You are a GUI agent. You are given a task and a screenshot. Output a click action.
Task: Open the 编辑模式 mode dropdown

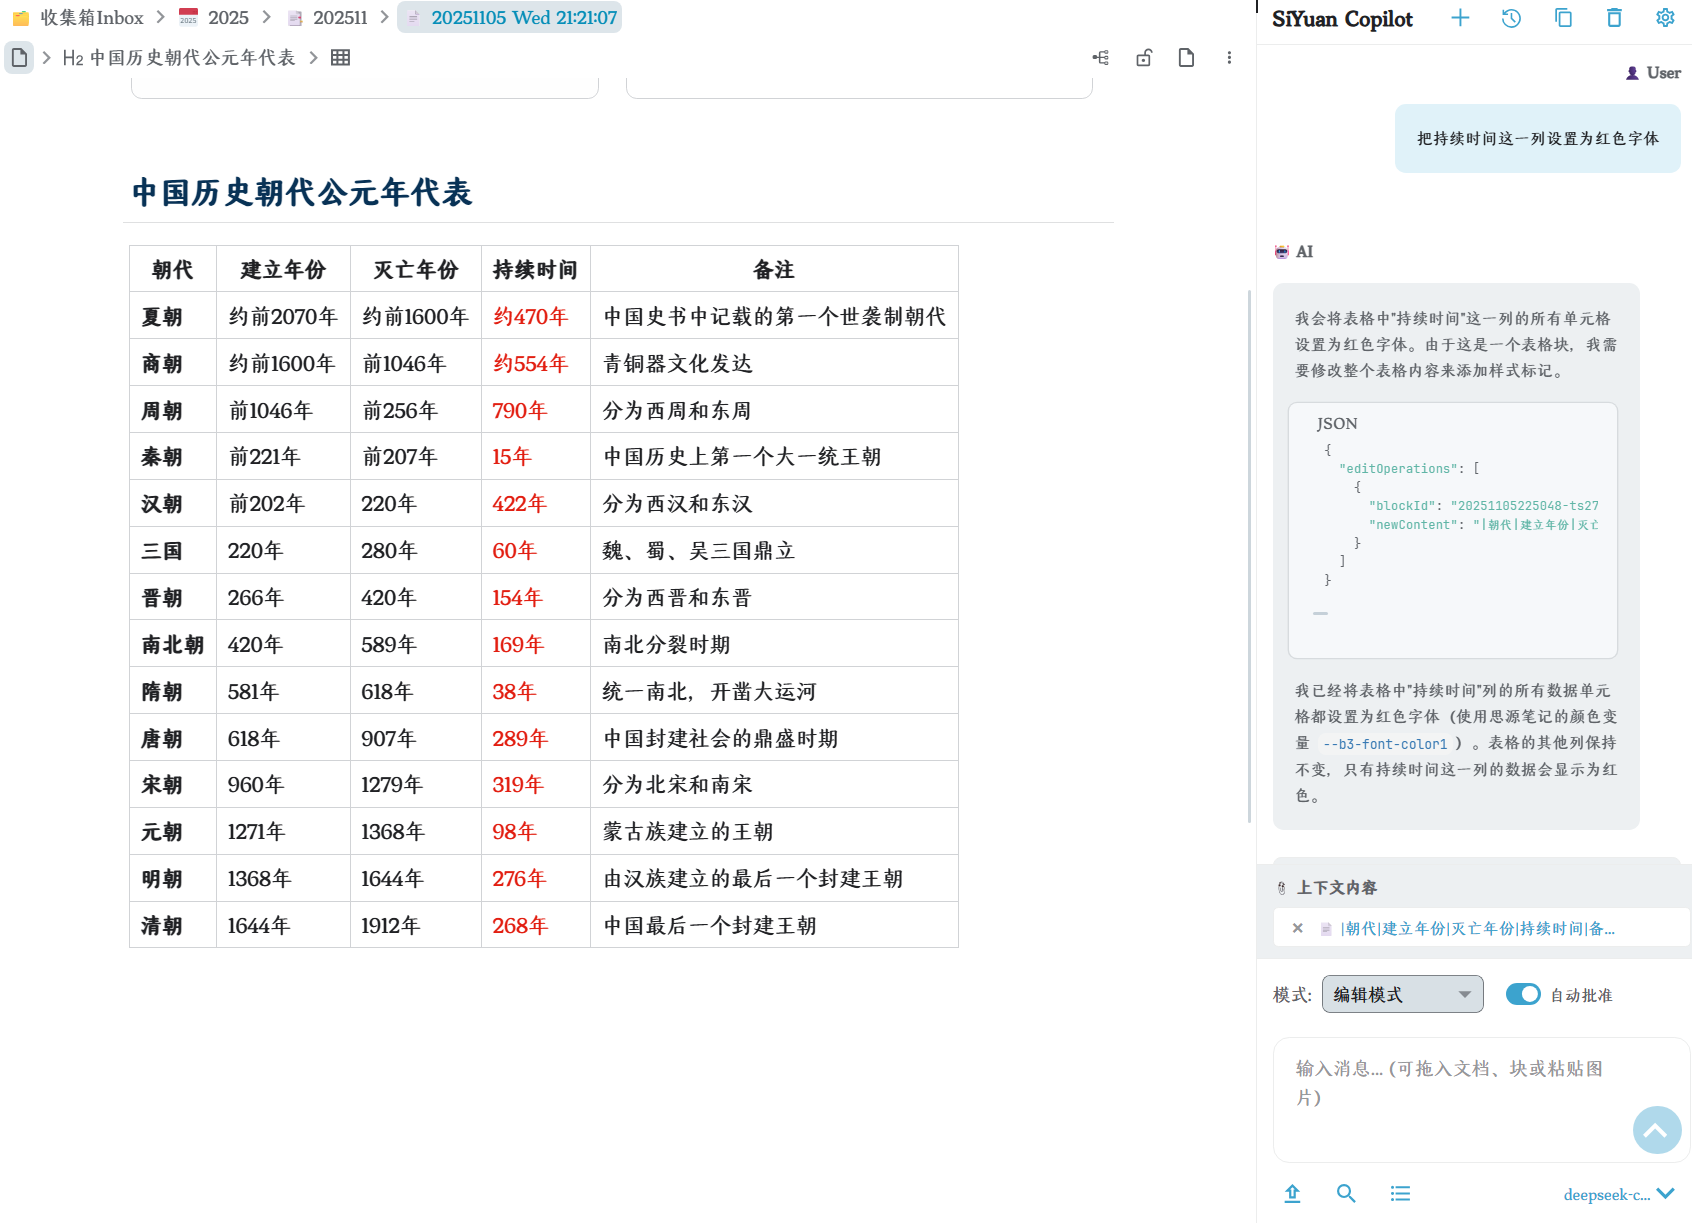click(1402, 994)
